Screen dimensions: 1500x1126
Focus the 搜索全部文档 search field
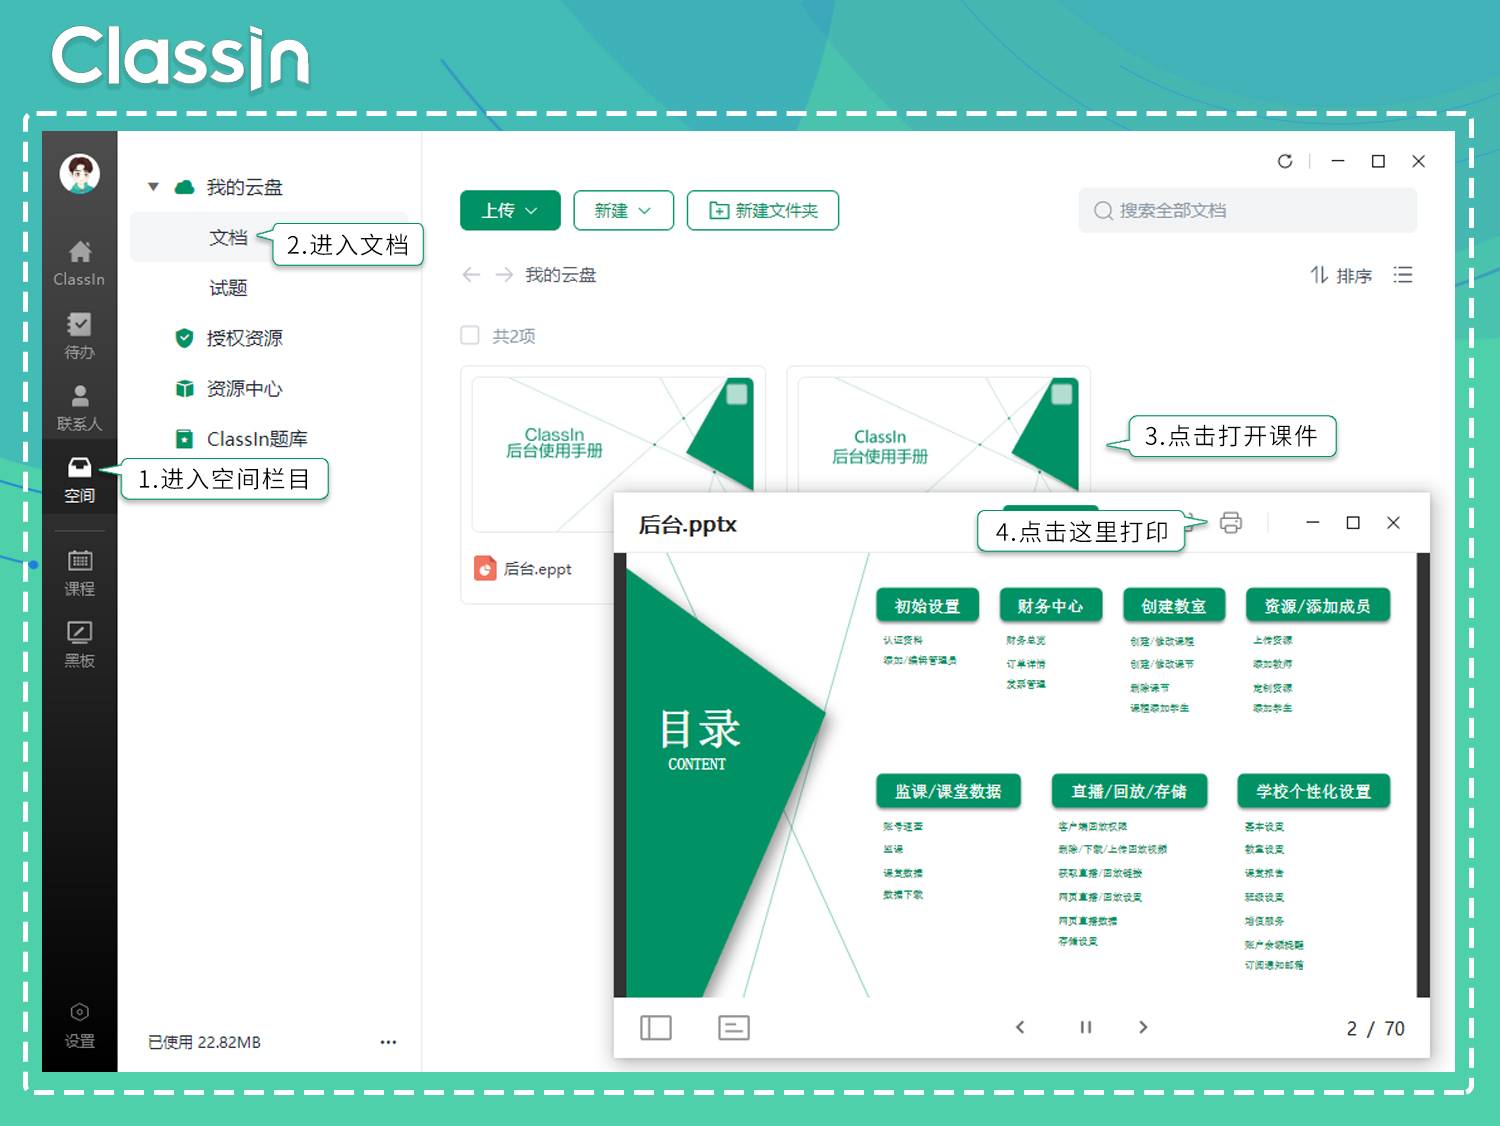click(1247, 210)
